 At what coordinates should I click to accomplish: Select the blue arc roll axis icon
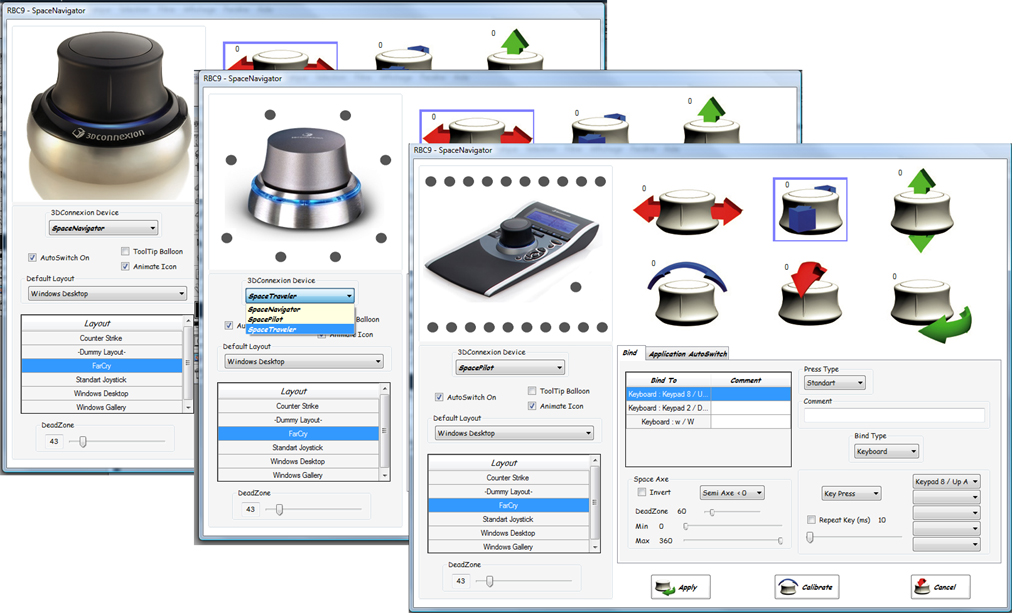687,293
